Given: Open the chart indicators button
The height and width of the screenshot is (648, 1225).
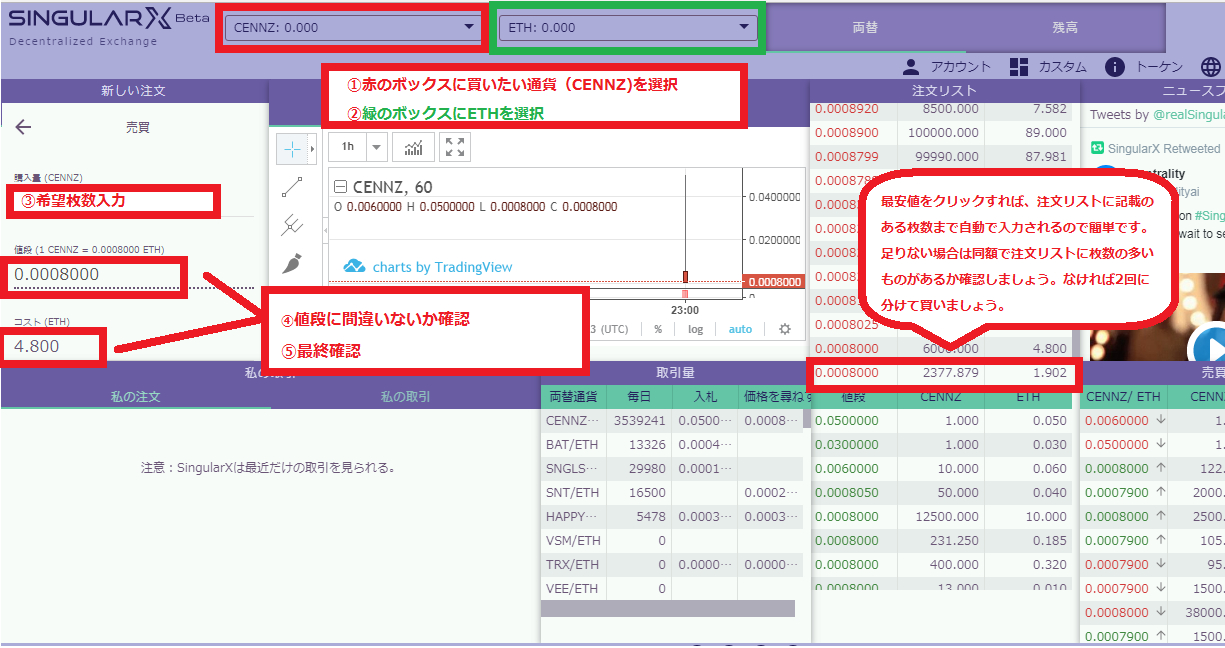Looking at the screenshot, I should 413,147.
